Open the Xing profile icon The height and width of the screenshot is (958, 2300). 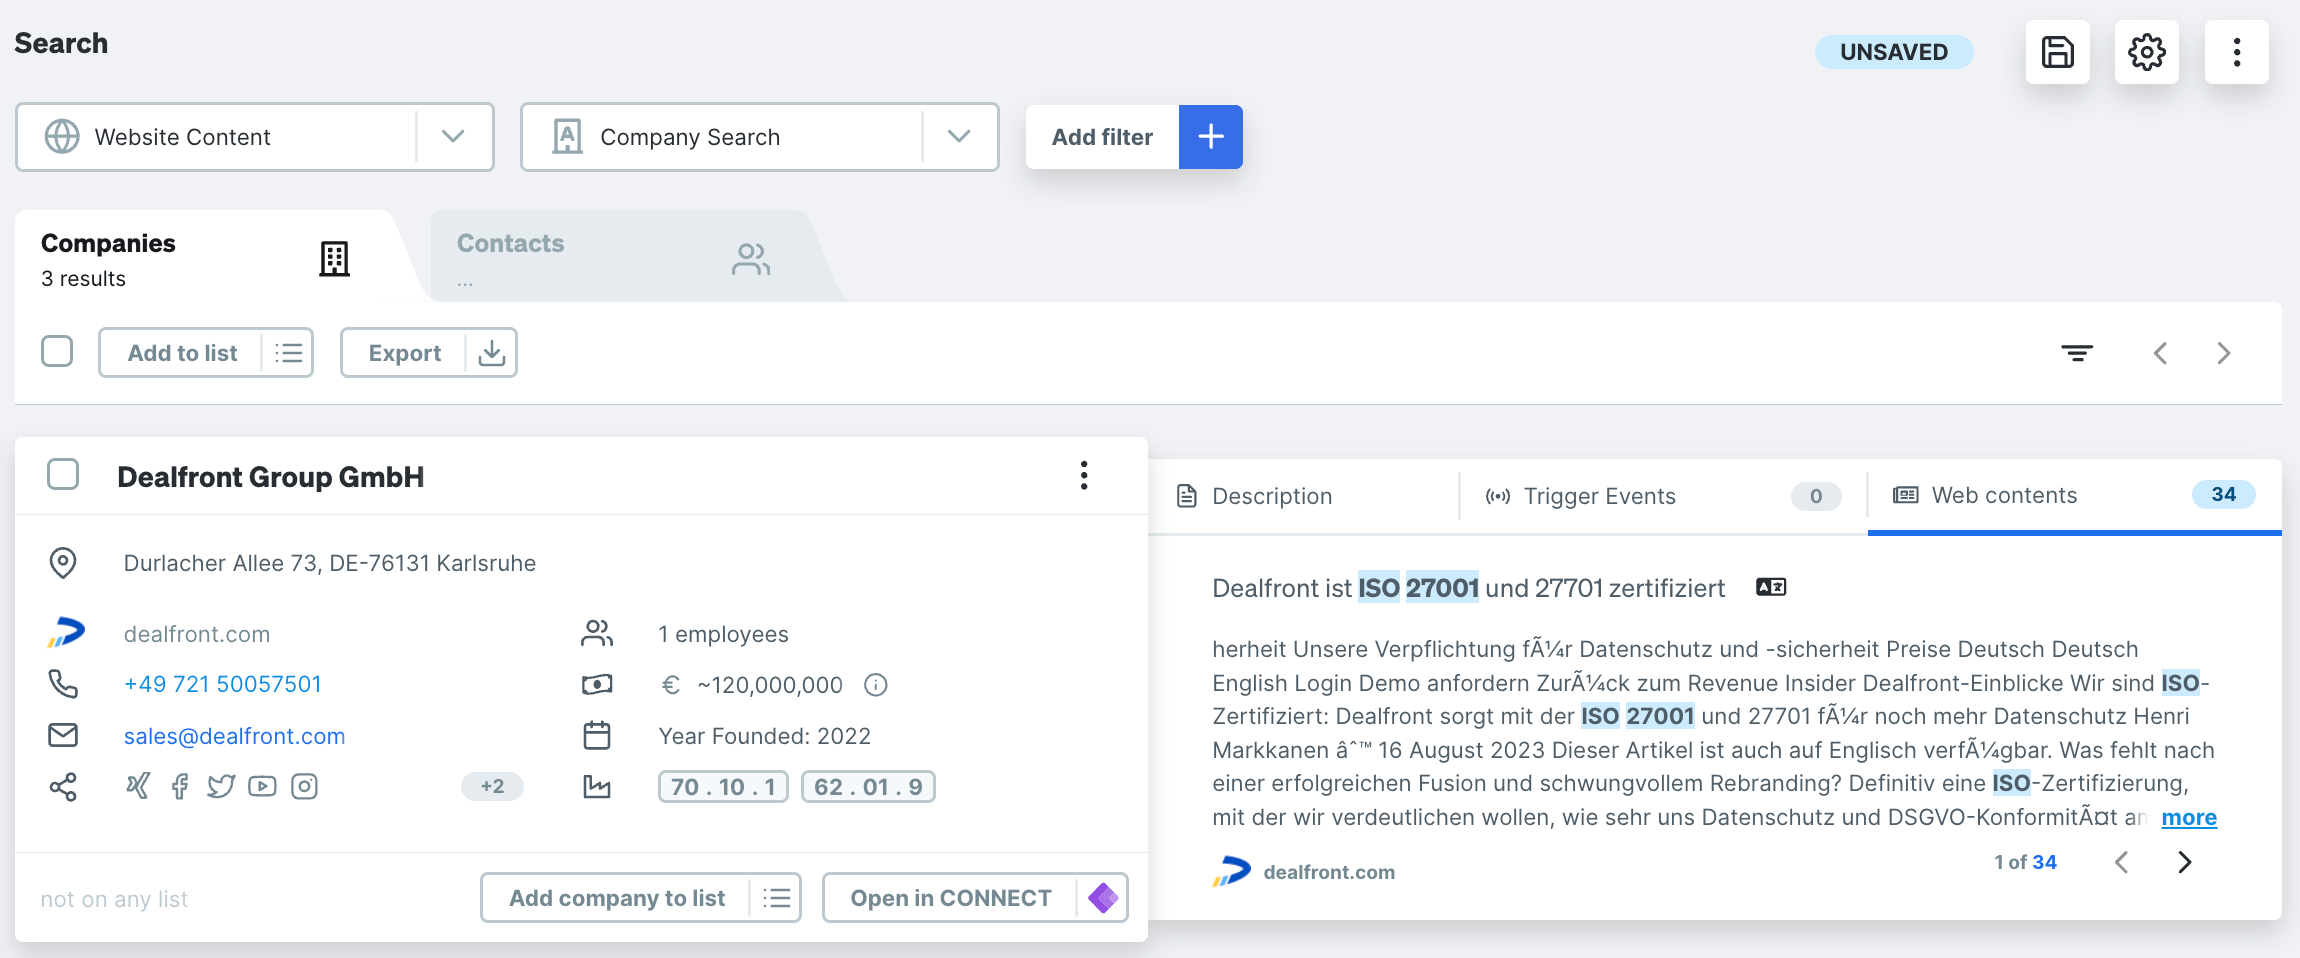[138, 786]
